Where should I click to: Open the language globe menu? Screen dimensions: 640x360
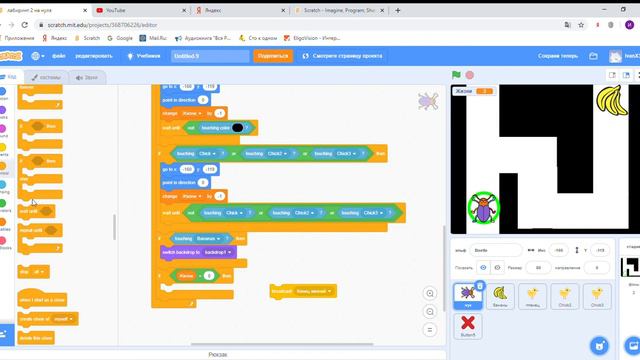pos(38,56)
